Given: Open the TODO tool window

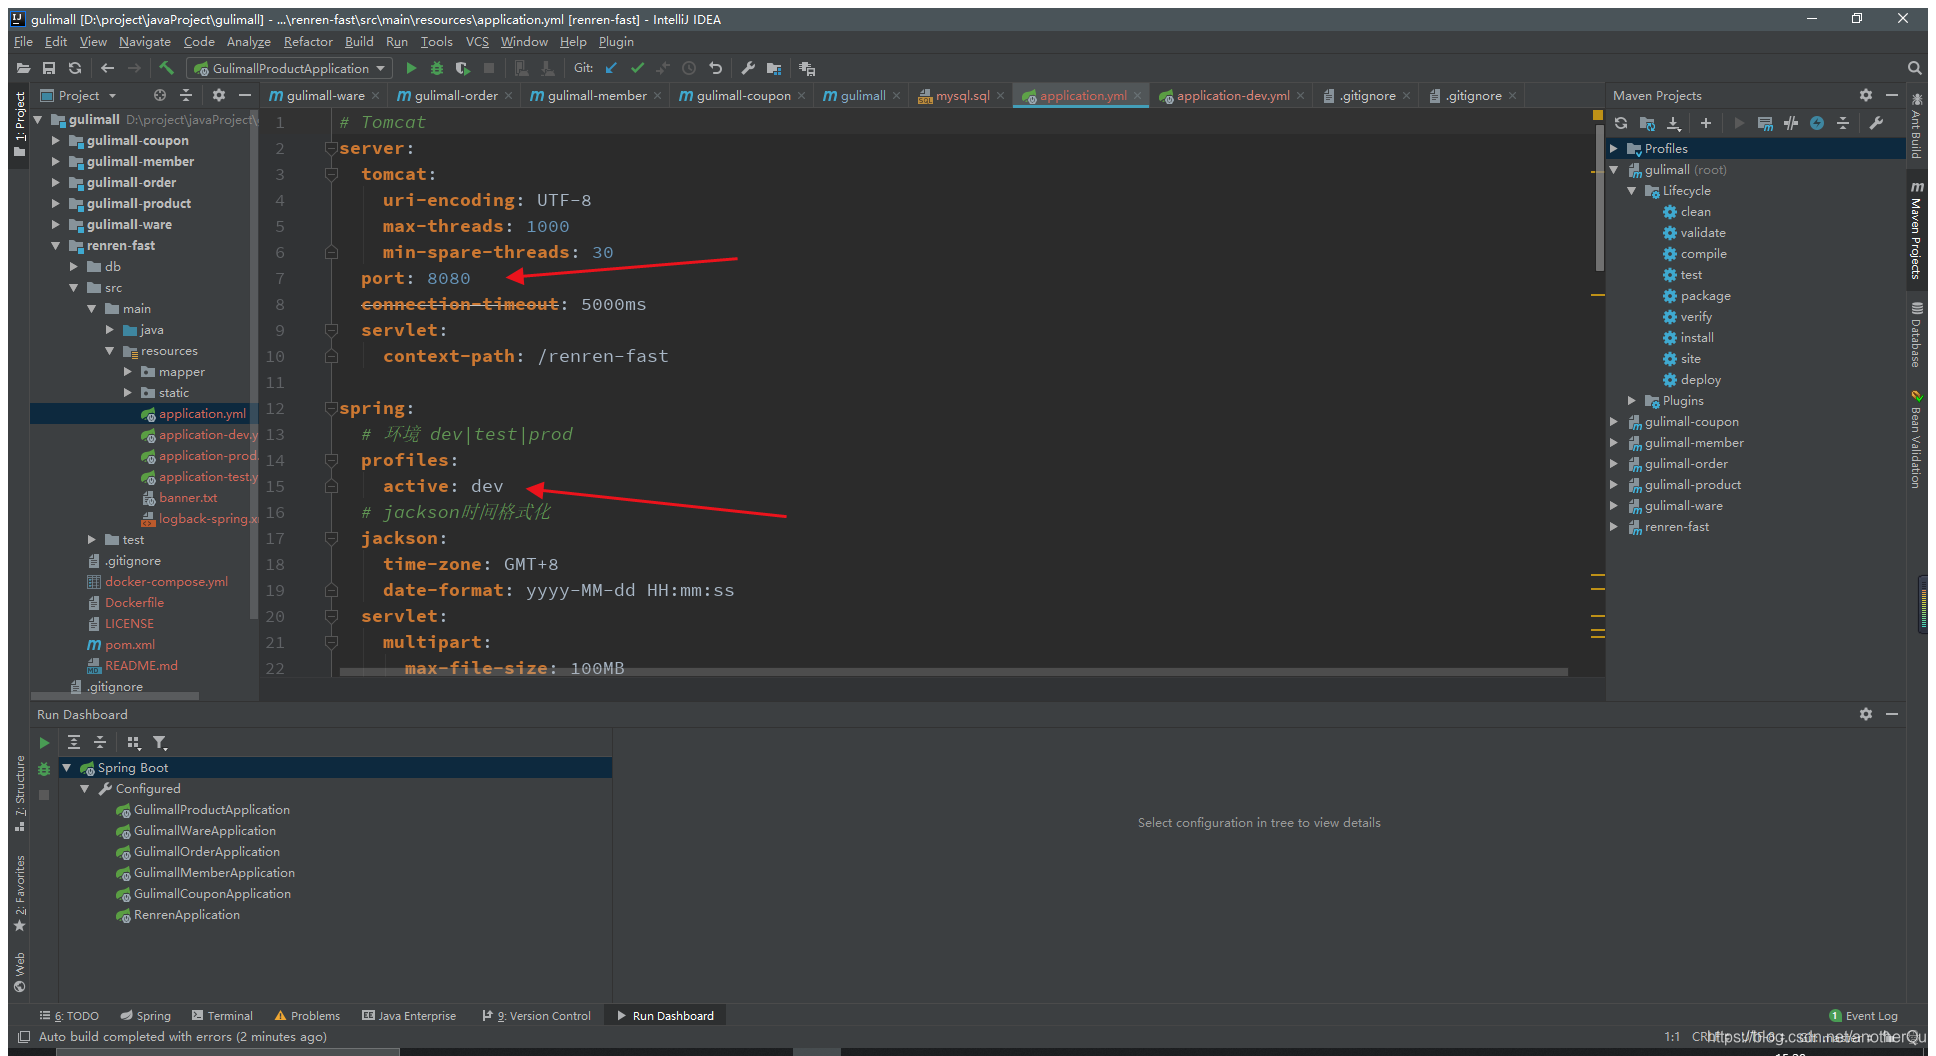Looking at the screenshot, I should point(69,1016).
